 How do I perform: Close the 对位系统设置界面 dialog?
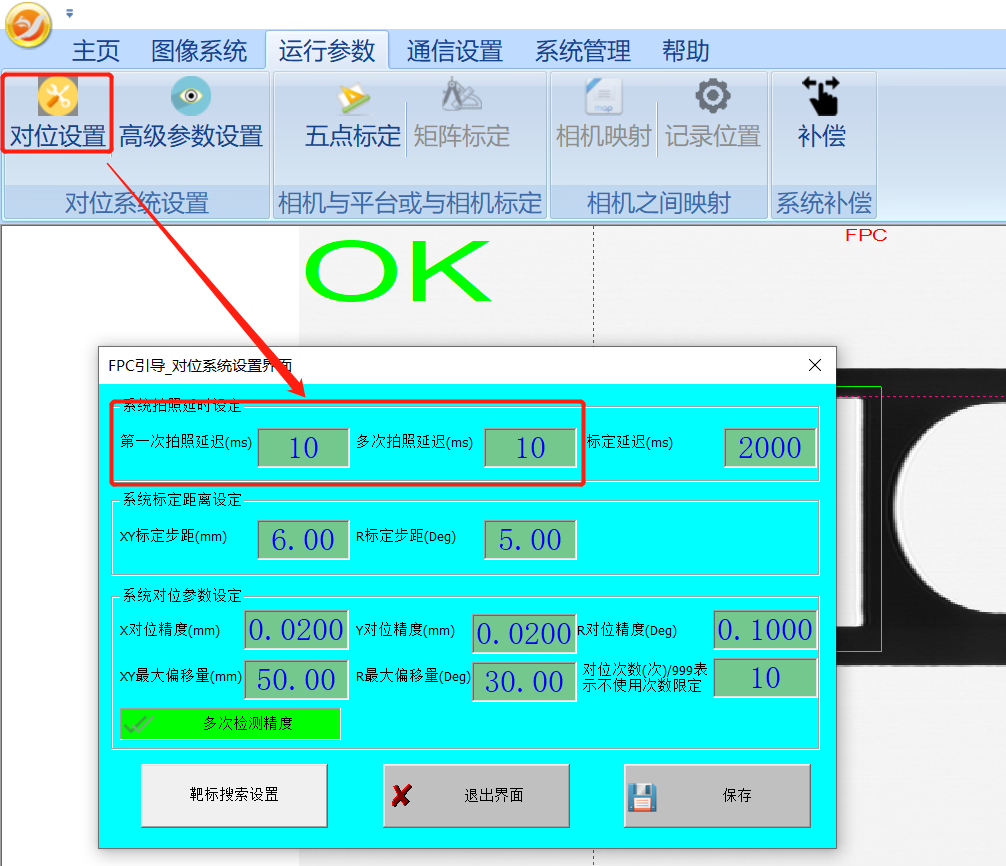[x=815, y=365]
